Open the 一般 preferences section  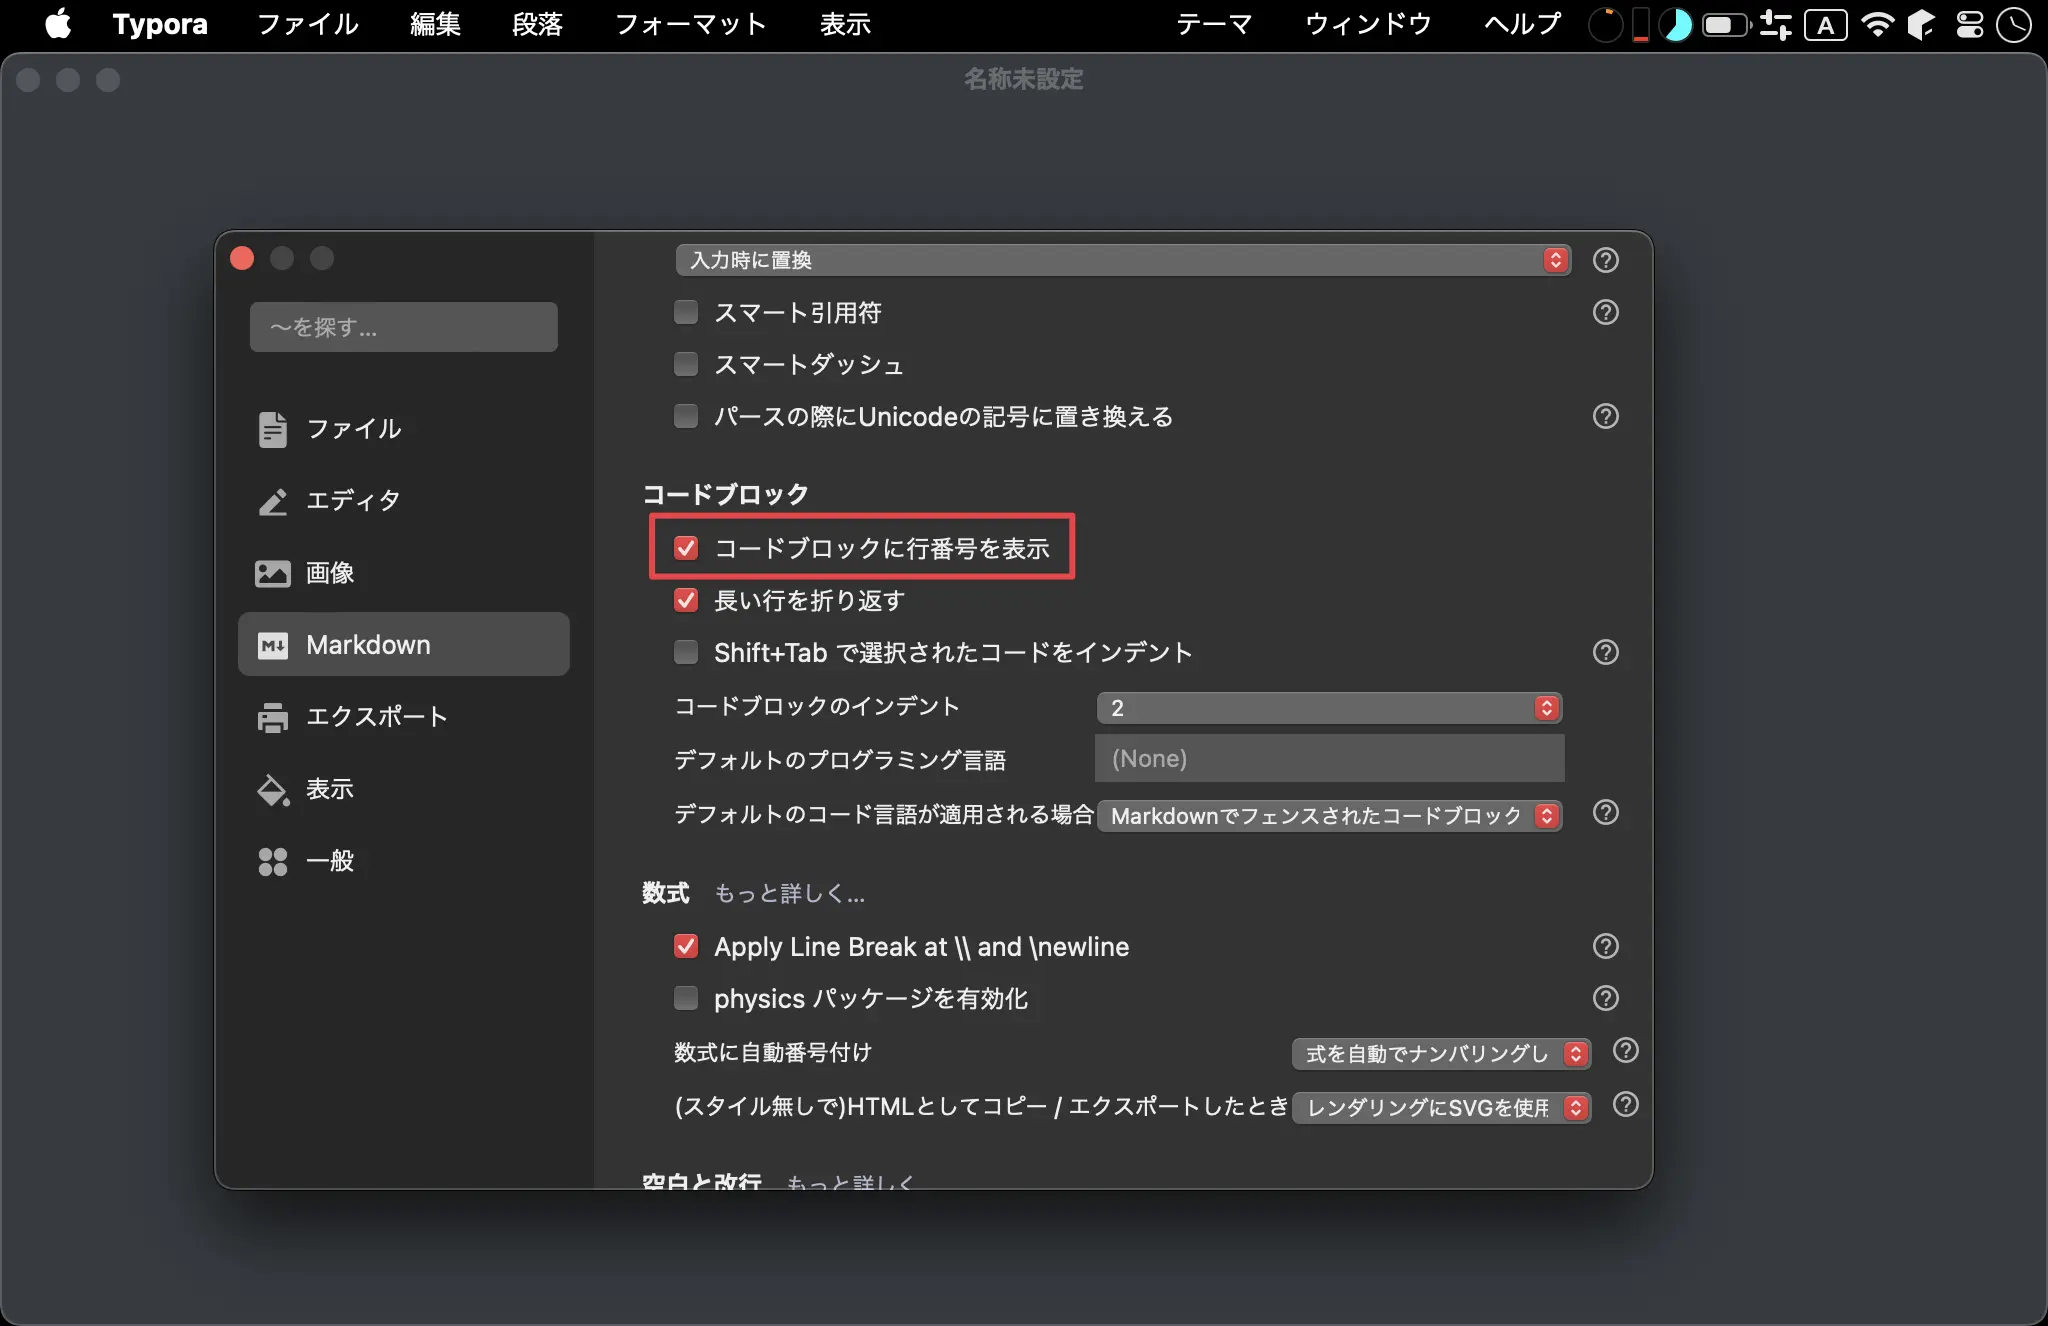click(x=404, y=861)
